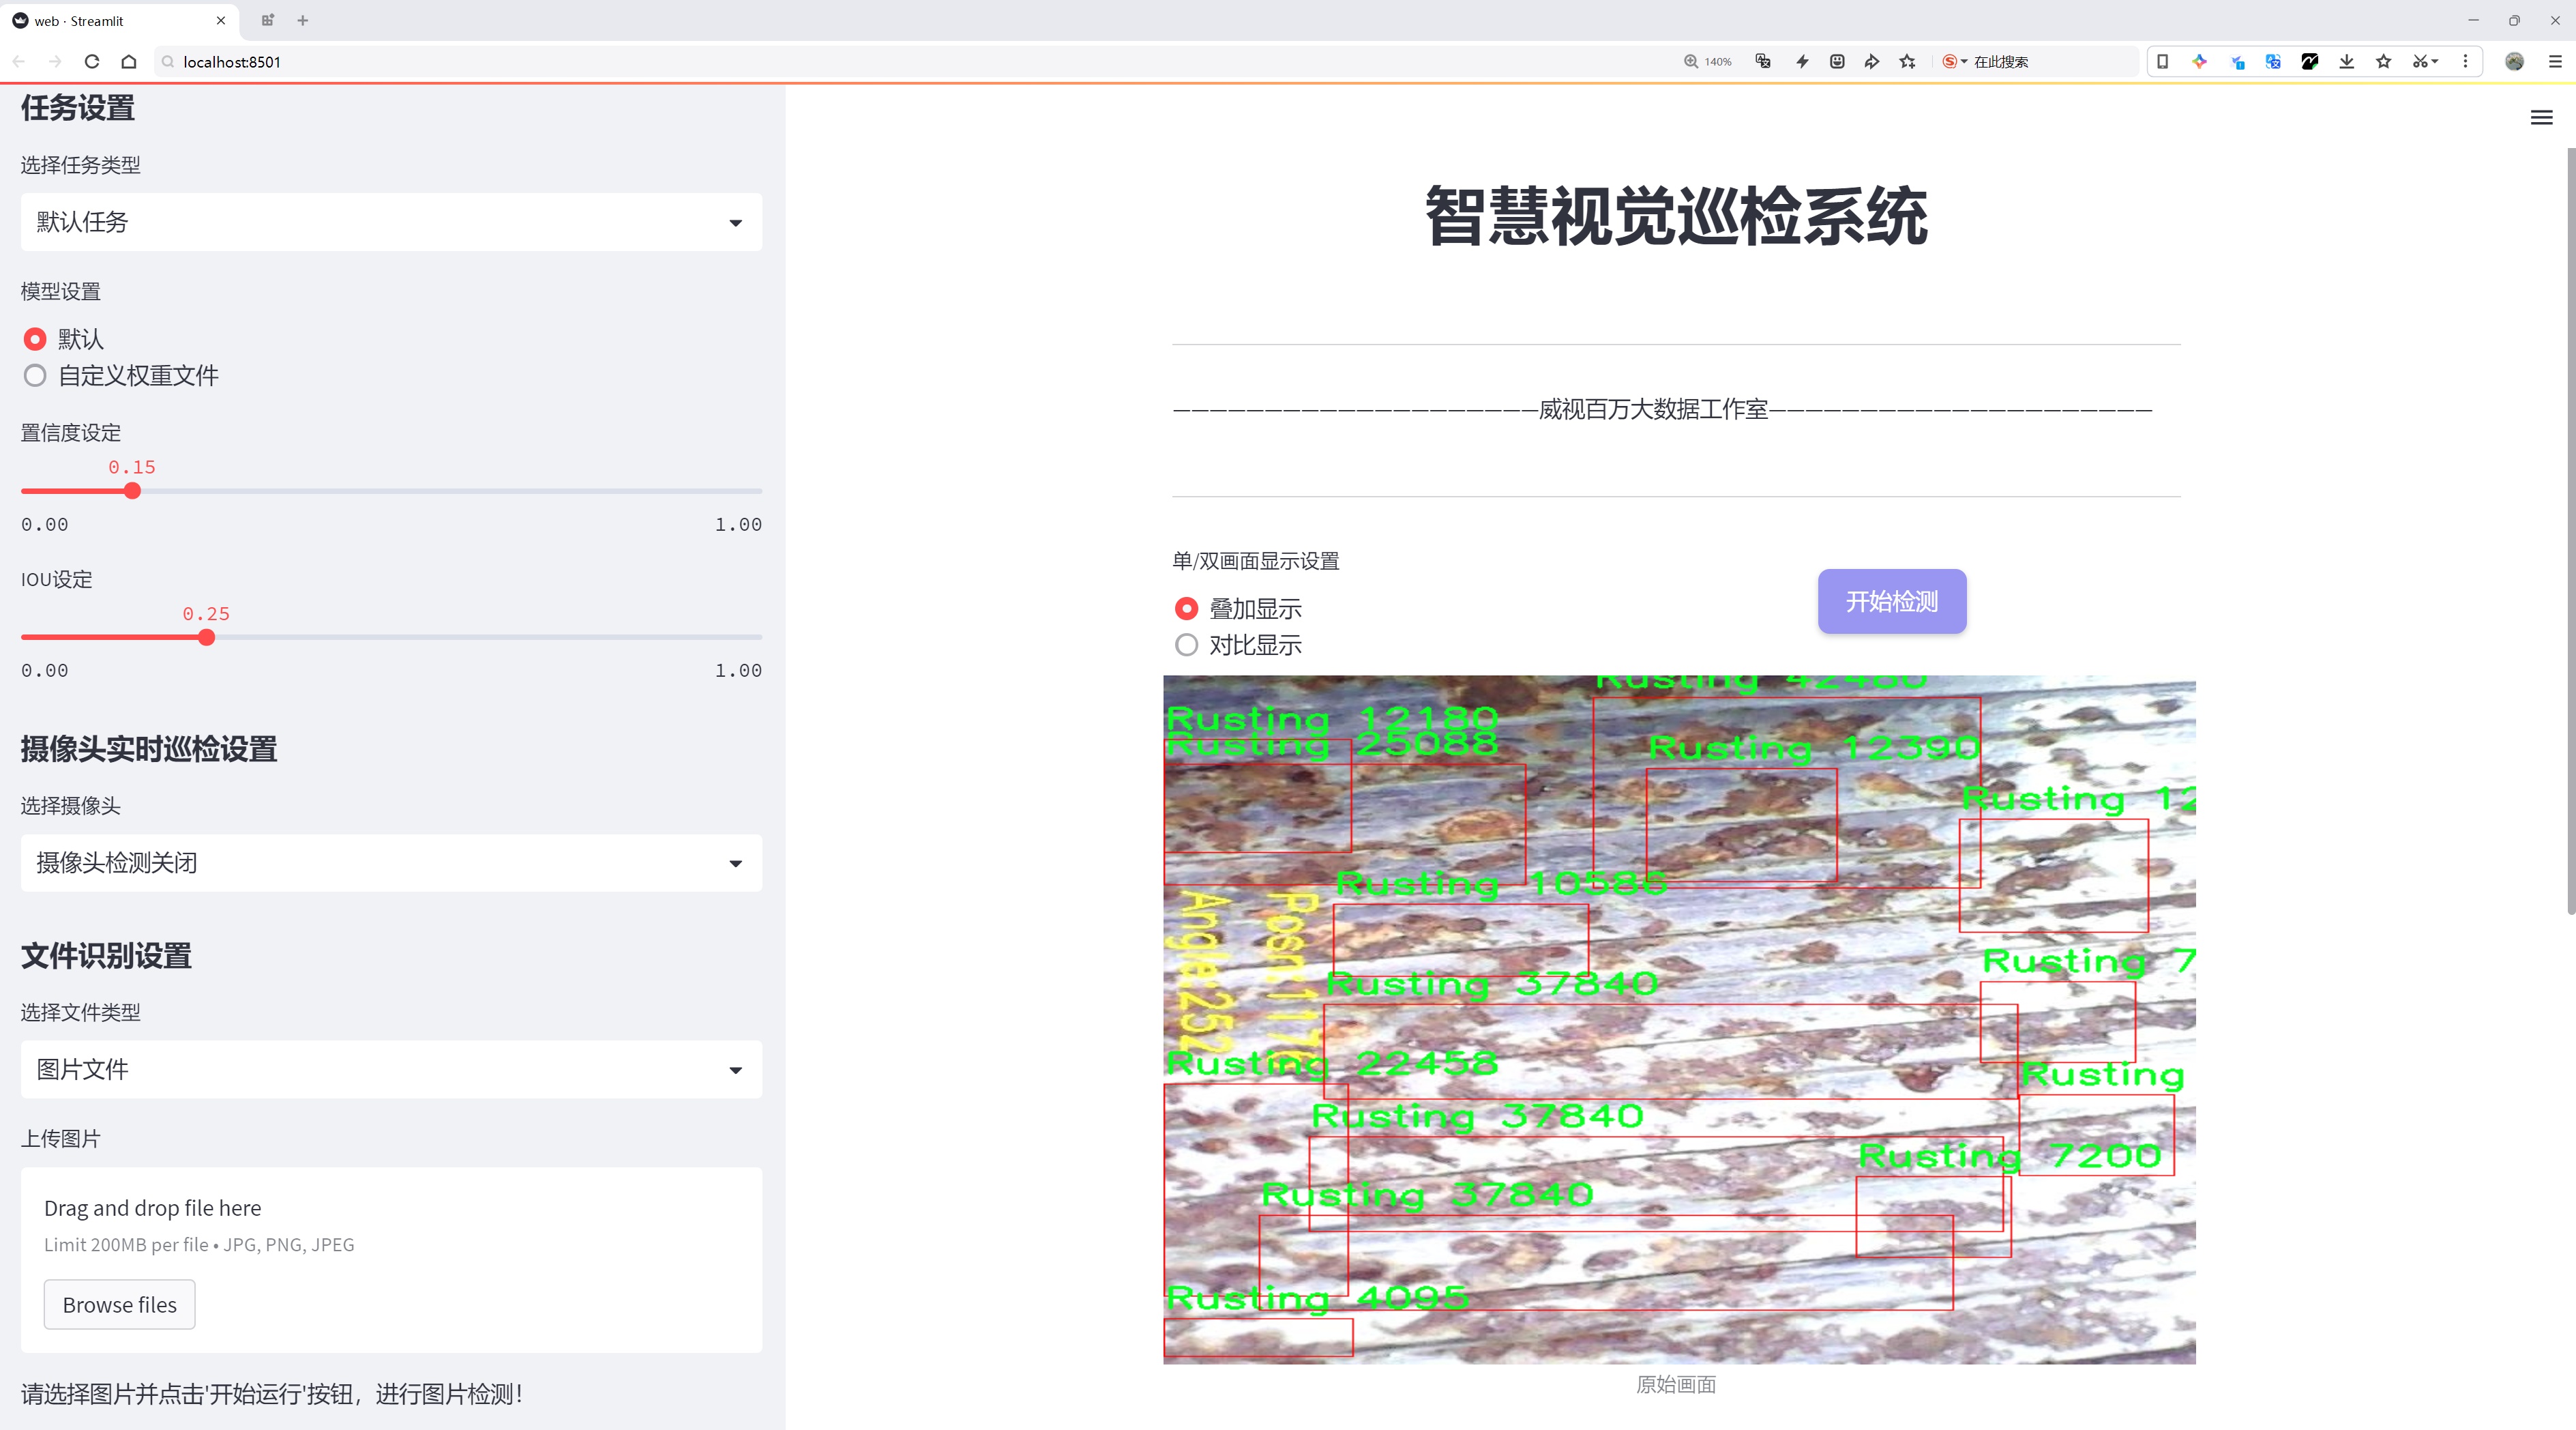Click the web · Streamlit browser tab

[x=80, y=21]
